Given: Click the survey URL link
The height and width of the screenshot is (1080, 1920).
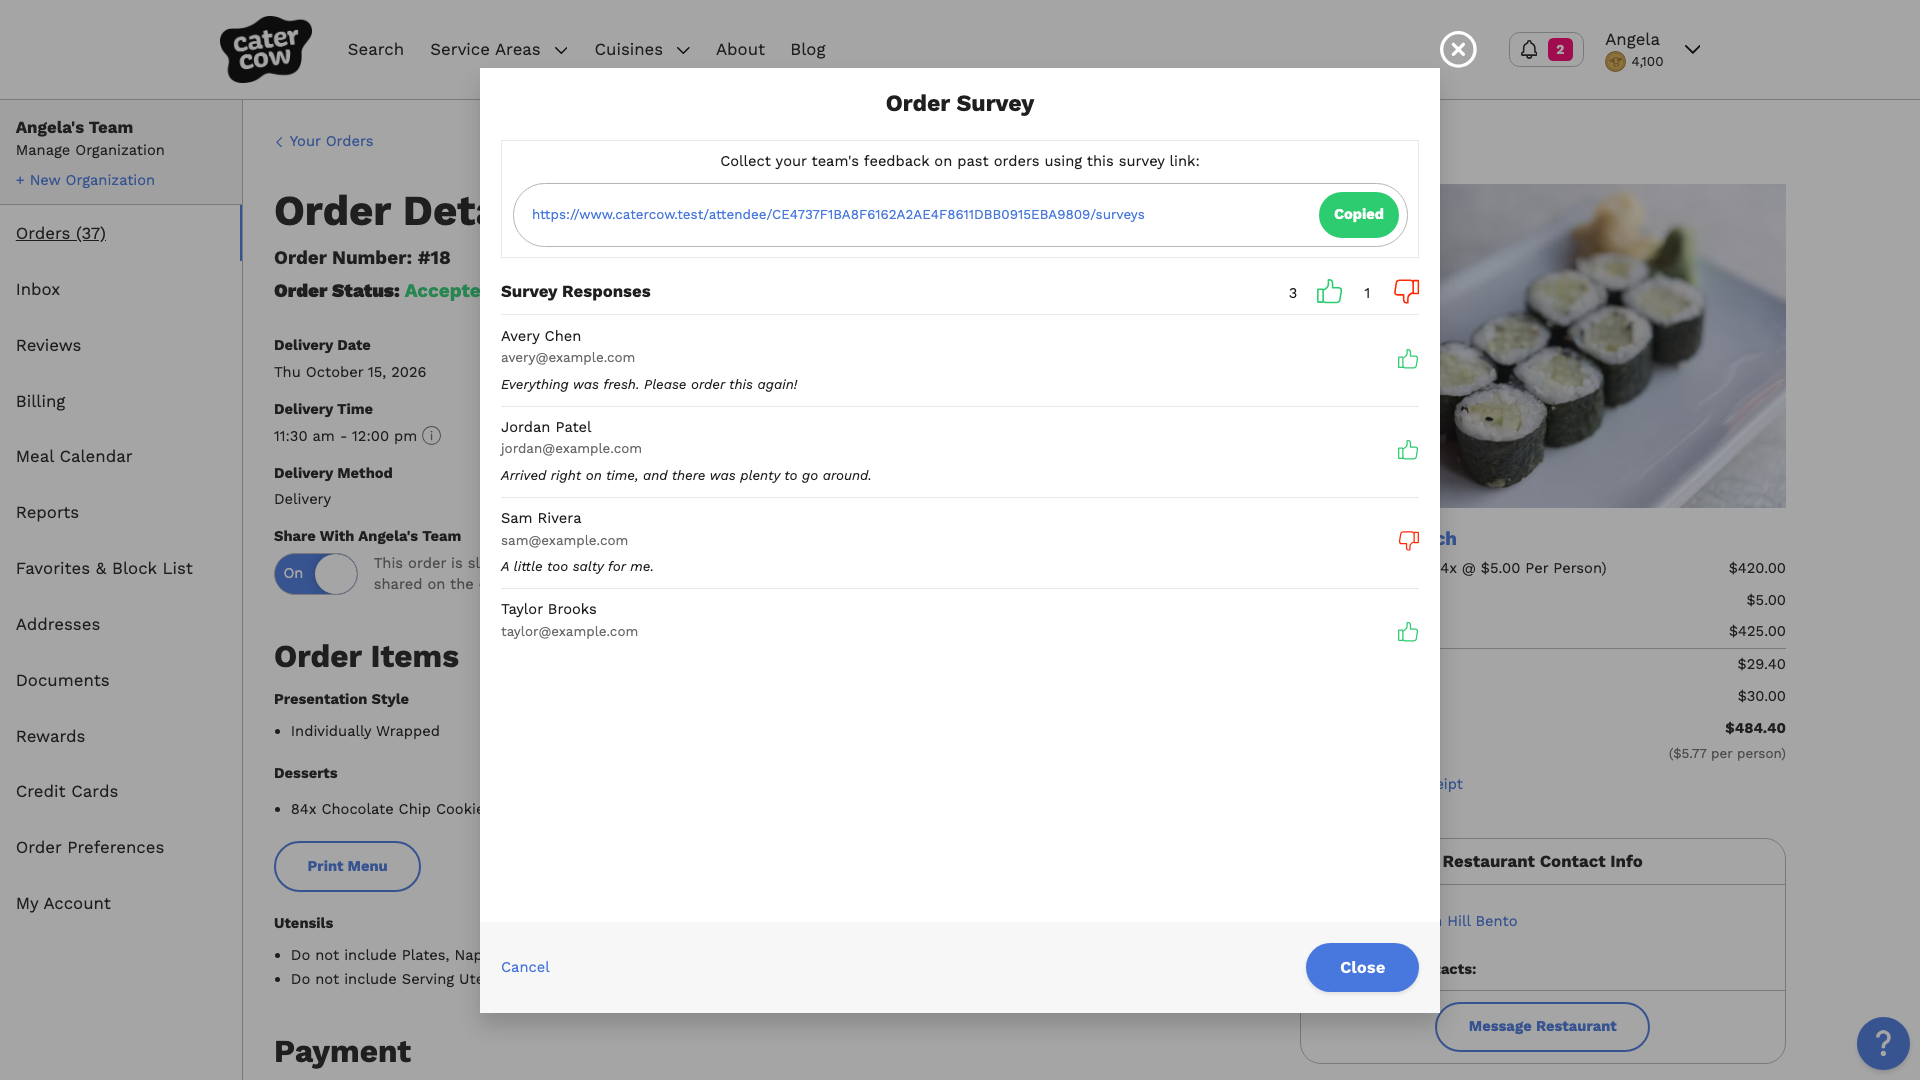Looking at the screenshot, I should pyautogui.click(x=838, y=215).
